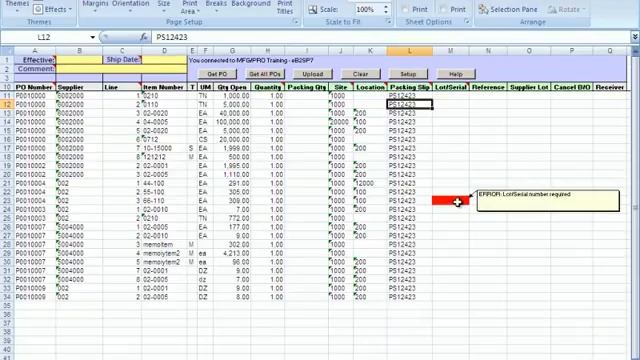Viewport: 640px width, 360px height.
Task: Click the Scale percentage field
Action: 368,9
